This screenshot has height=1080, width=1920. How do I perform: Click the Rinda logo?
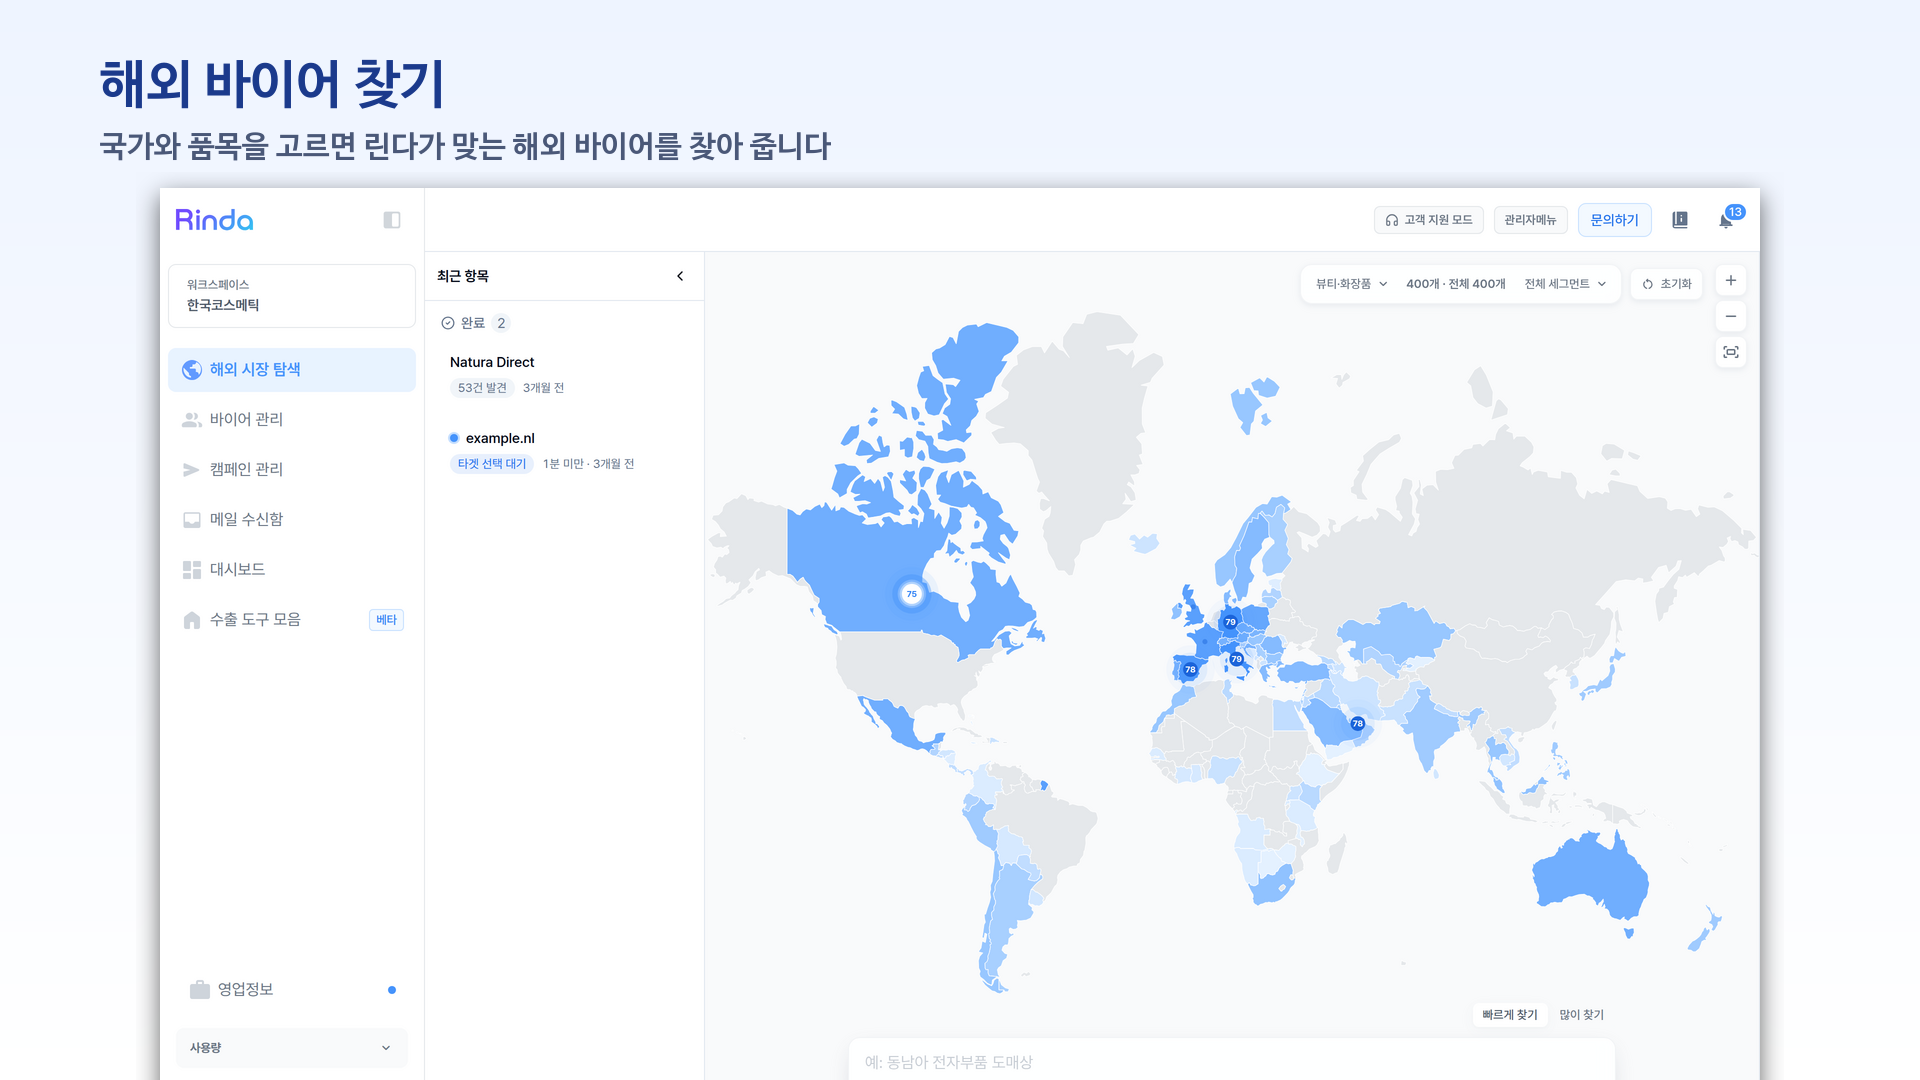tap(214, 220)
